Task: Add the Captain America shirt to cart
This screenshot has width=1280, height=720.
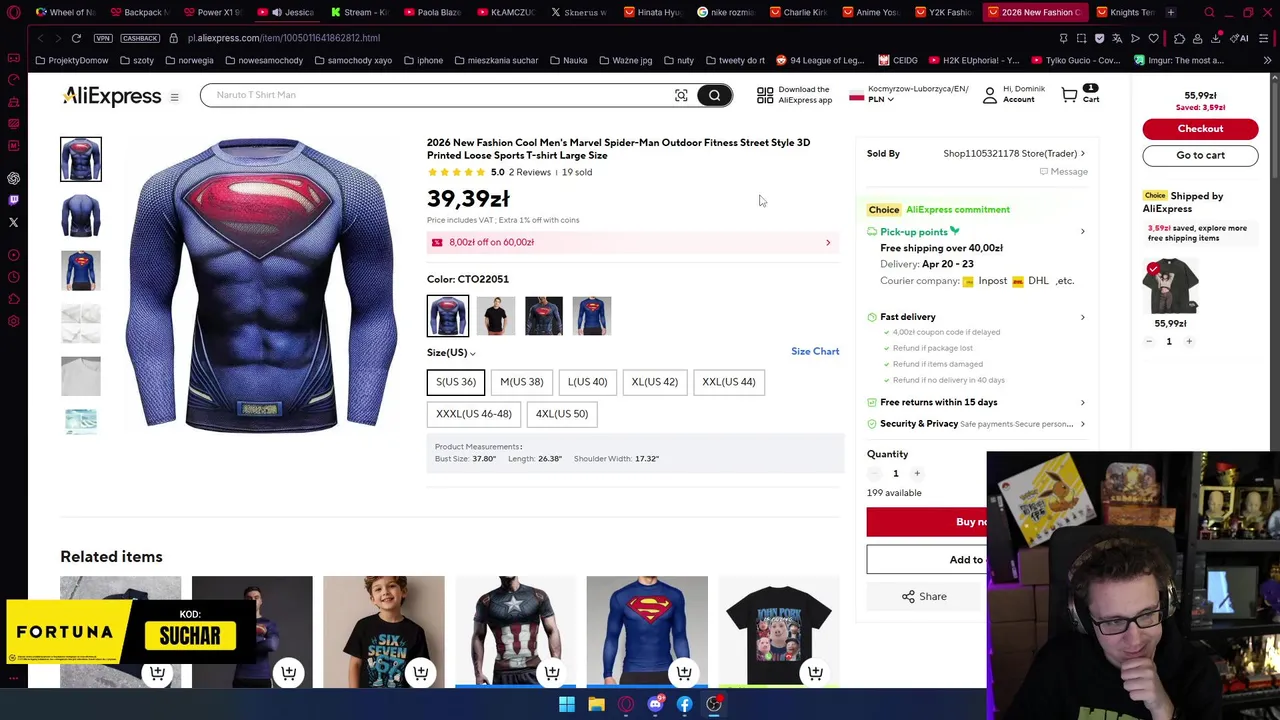Action: coord(552,673)
